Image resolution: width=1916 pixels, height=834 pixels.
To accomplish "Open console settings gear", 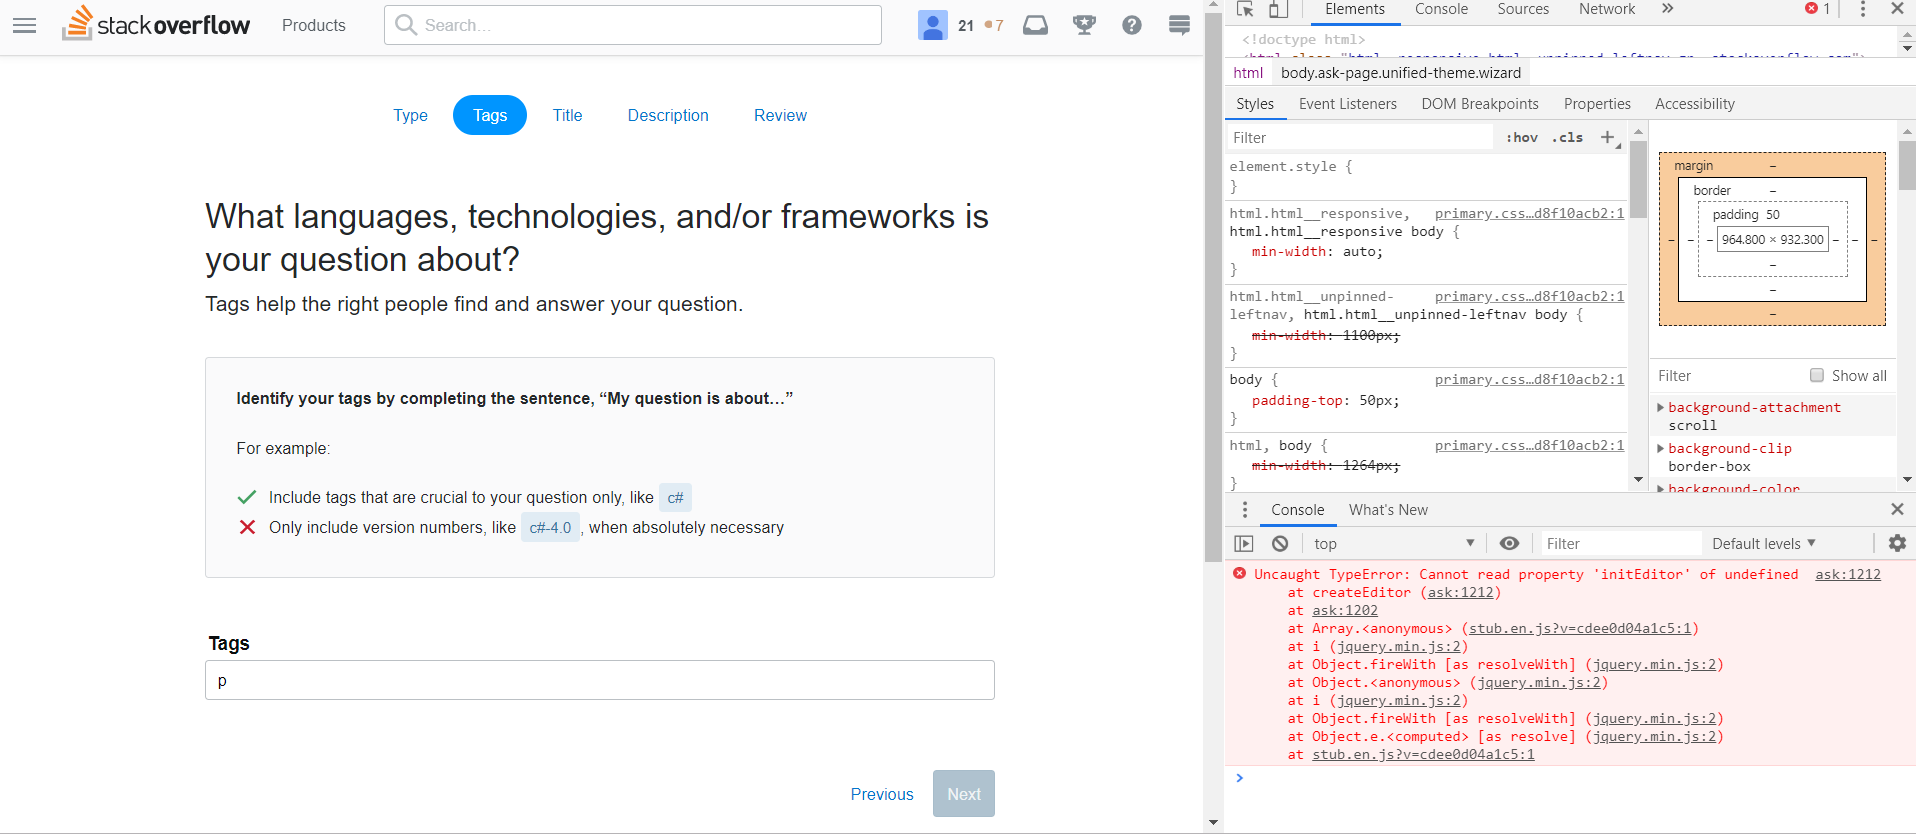I will coord(1897,544).
